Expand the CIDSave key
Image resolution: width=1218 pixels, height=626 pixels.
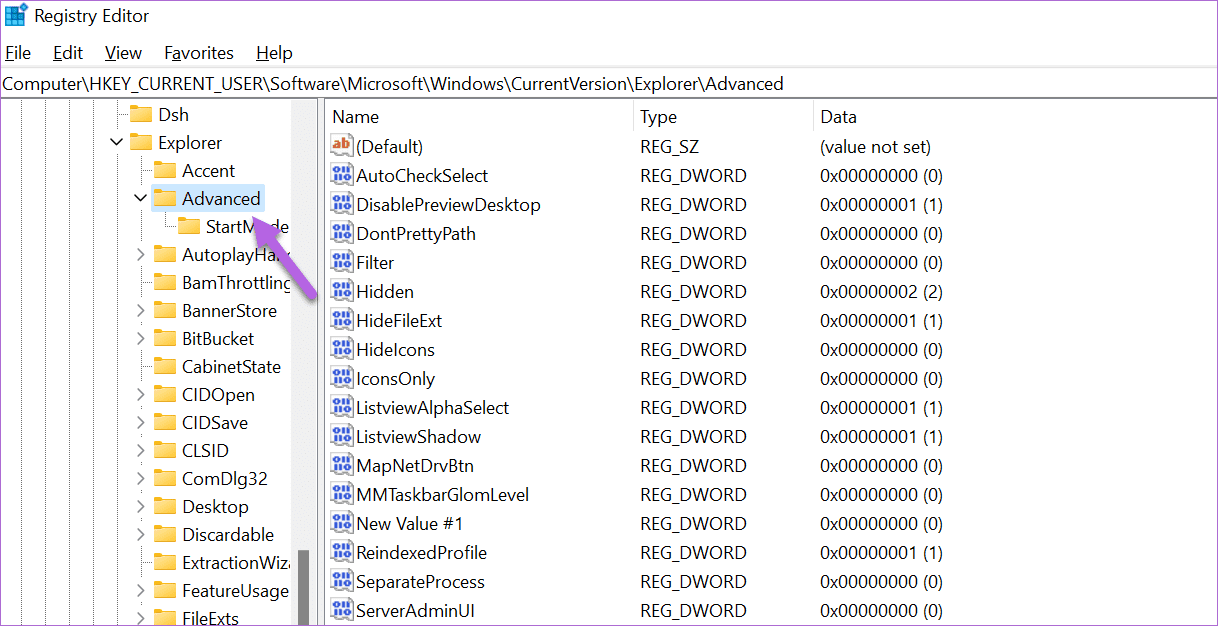tap(141, 423)
